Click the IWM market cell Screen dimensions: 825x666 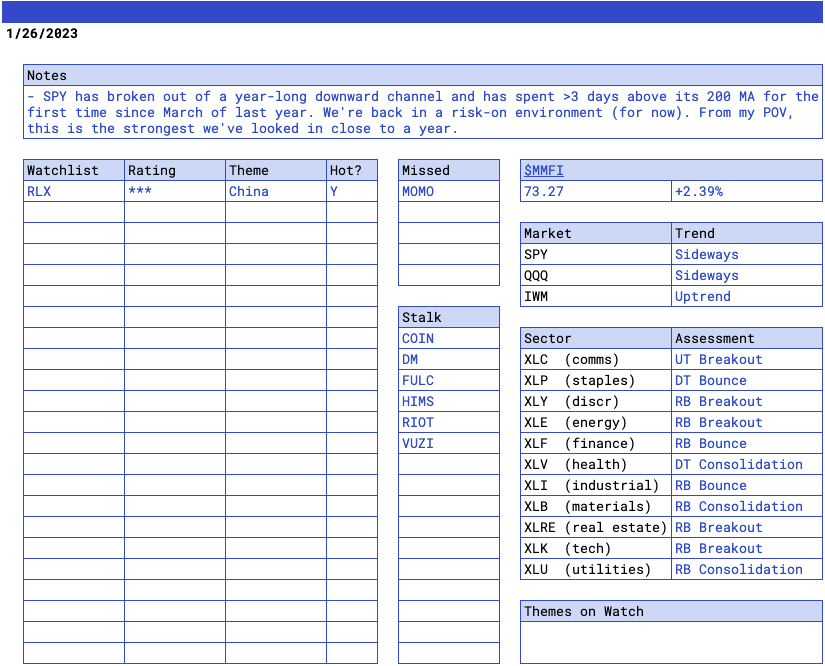[596, 296]
